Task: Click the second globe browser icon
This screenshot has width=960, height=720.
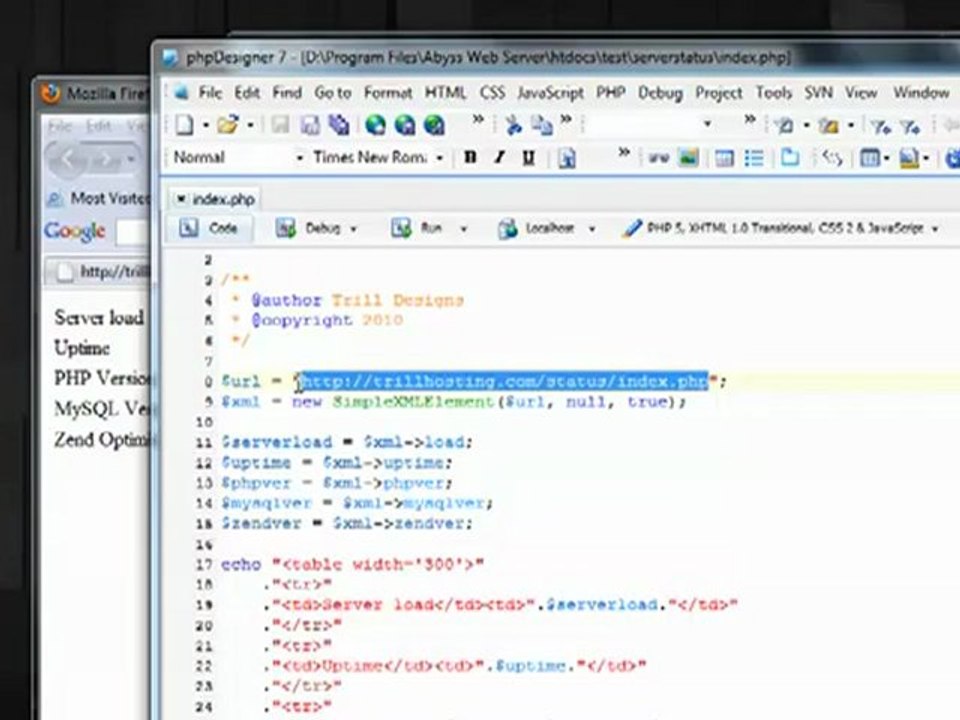Action: click(x=405, y=125)
